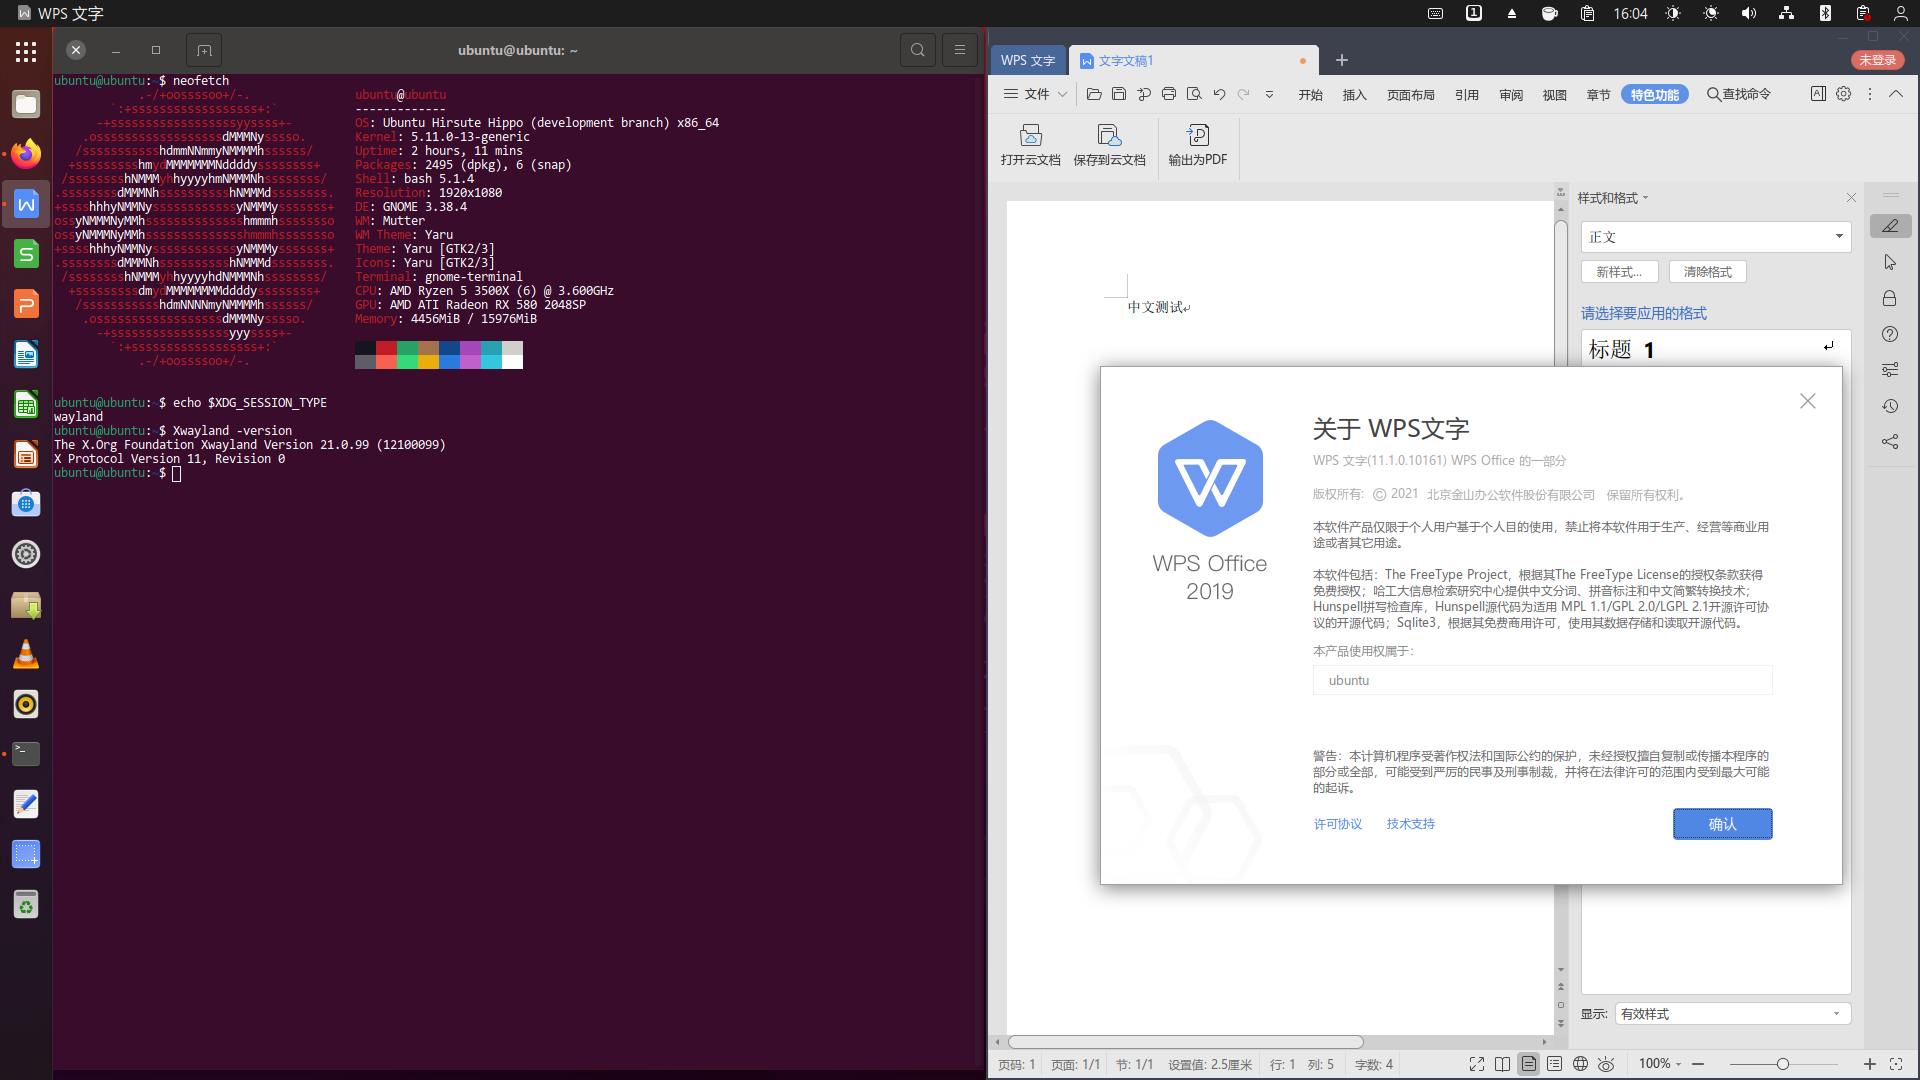This screenshot has height=1080, width=1920.
Task: Open the 引用 ribbon tab
Action: pyautogui.click(x=1466, y=95)
